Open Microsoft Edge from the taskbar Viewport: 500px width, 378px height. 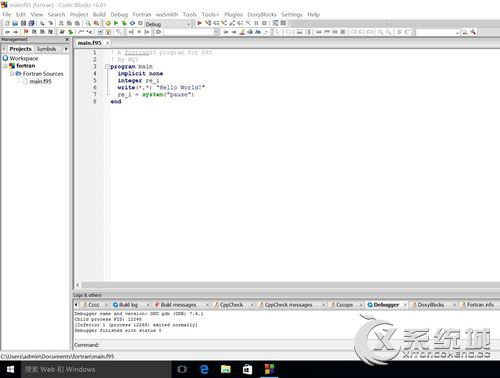pyautogui.click(x=204, y=369)
